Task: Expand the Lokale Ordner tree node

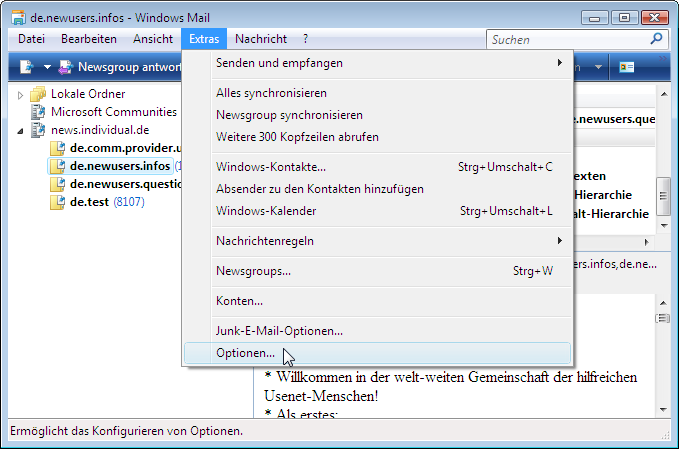Action: [20, 95]
